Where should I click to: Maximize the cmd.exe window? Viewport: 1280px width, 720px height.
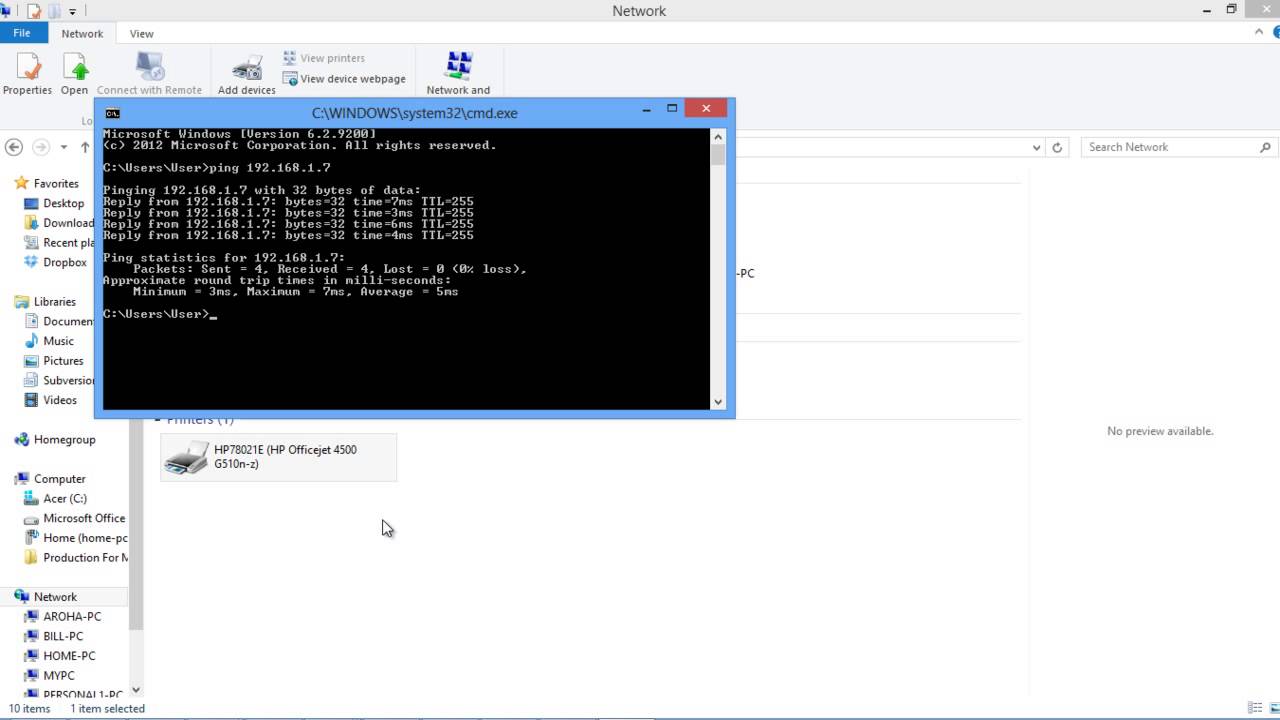(672, 109)
